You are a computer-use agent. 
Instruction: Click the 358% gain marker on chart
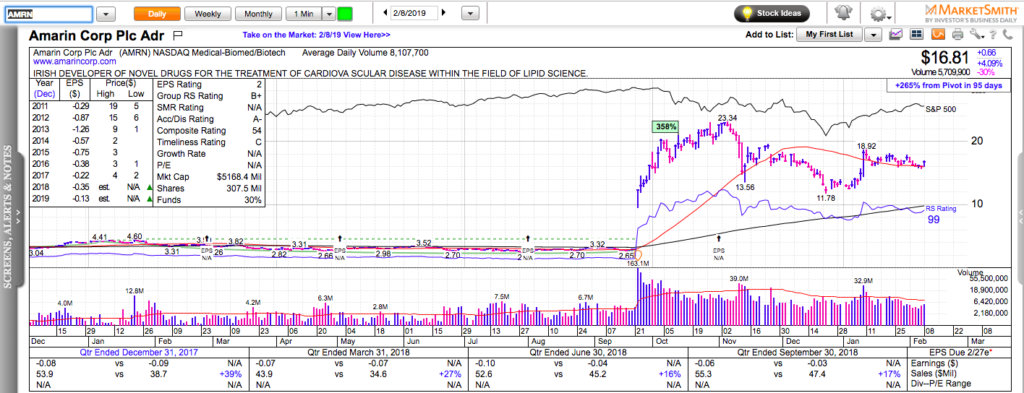click(665, 127)
